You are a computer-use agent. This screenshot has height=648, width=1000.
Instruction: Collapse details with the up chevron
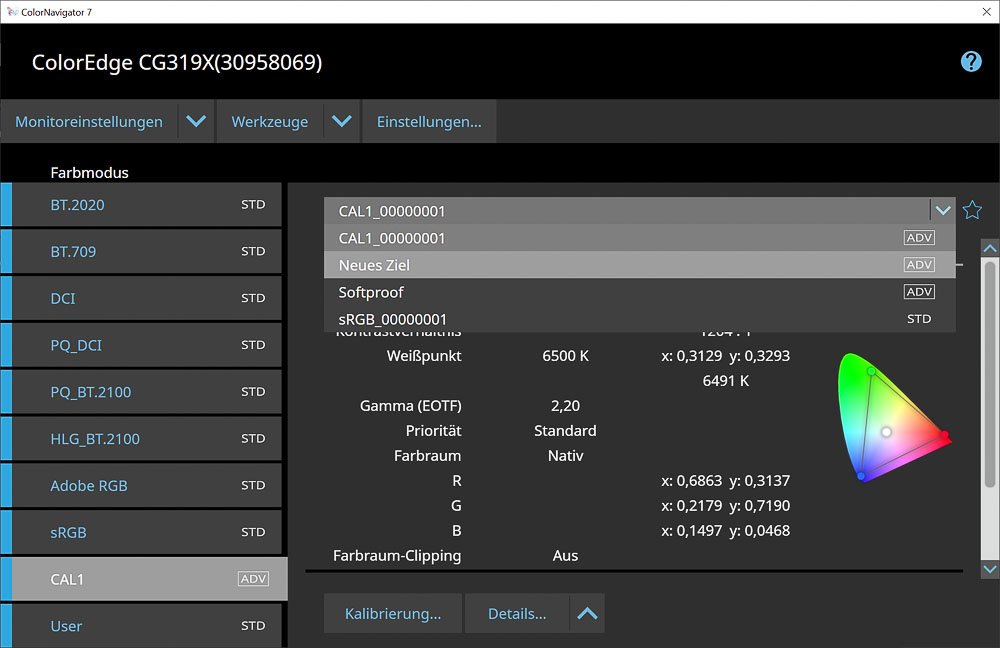pos(587,614)
